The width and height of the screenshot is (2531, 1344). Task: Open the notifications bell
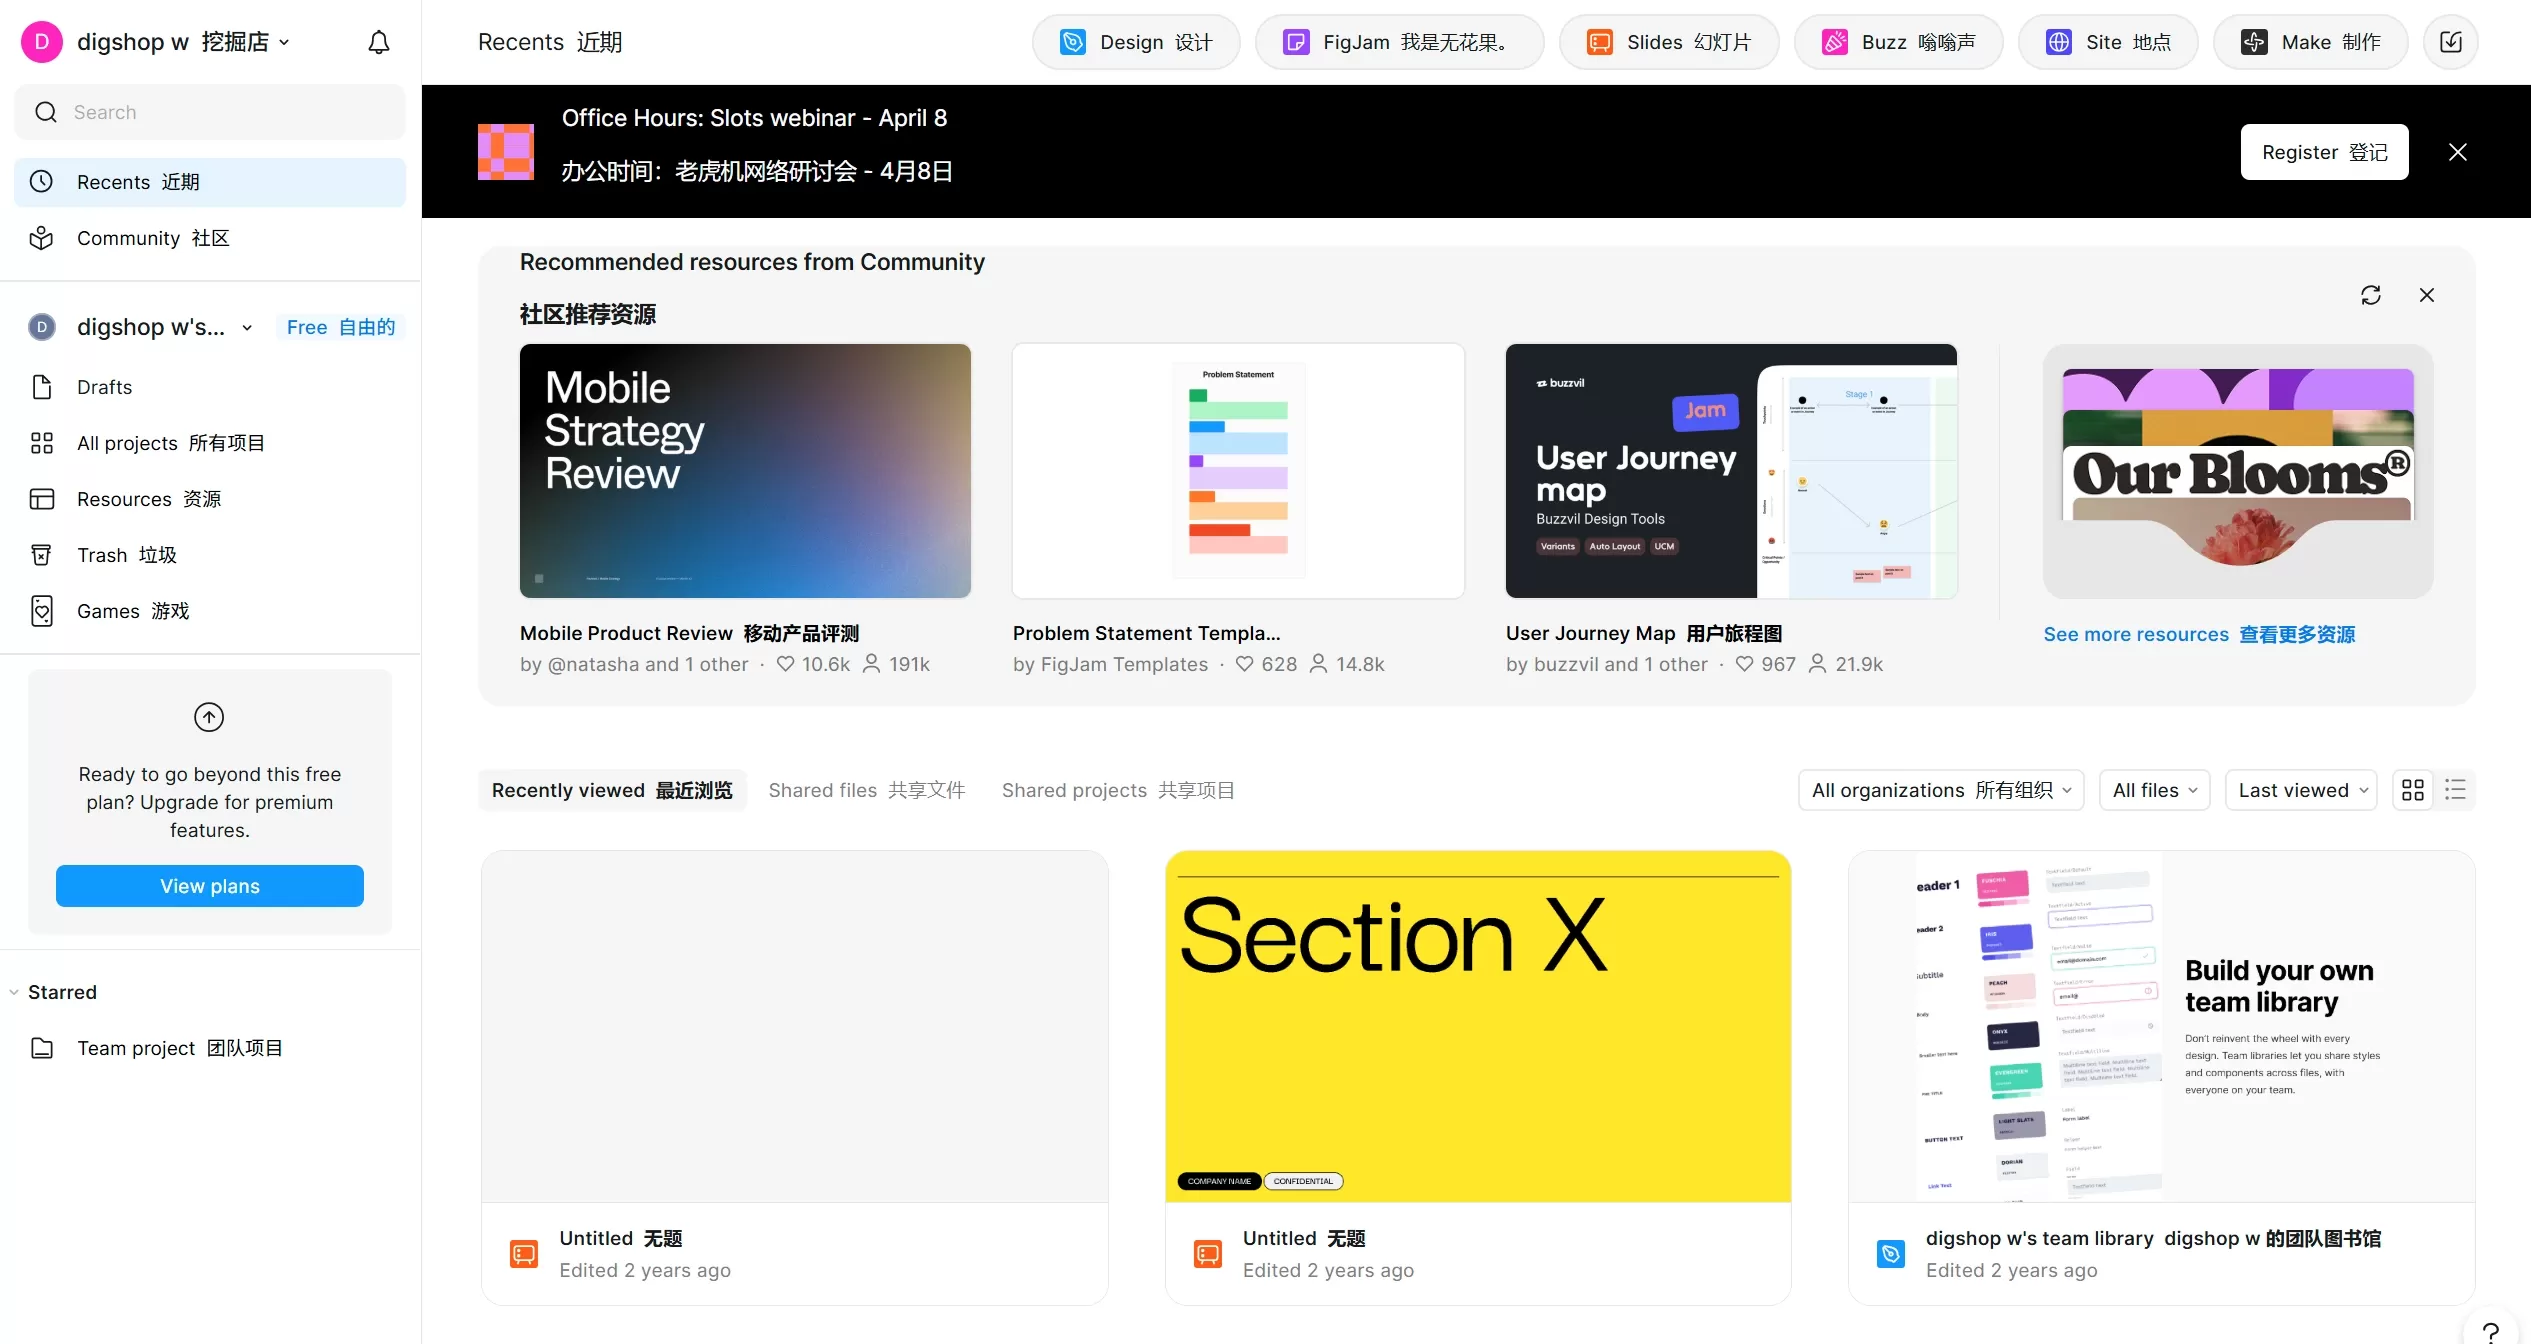(x=379, y=42)
